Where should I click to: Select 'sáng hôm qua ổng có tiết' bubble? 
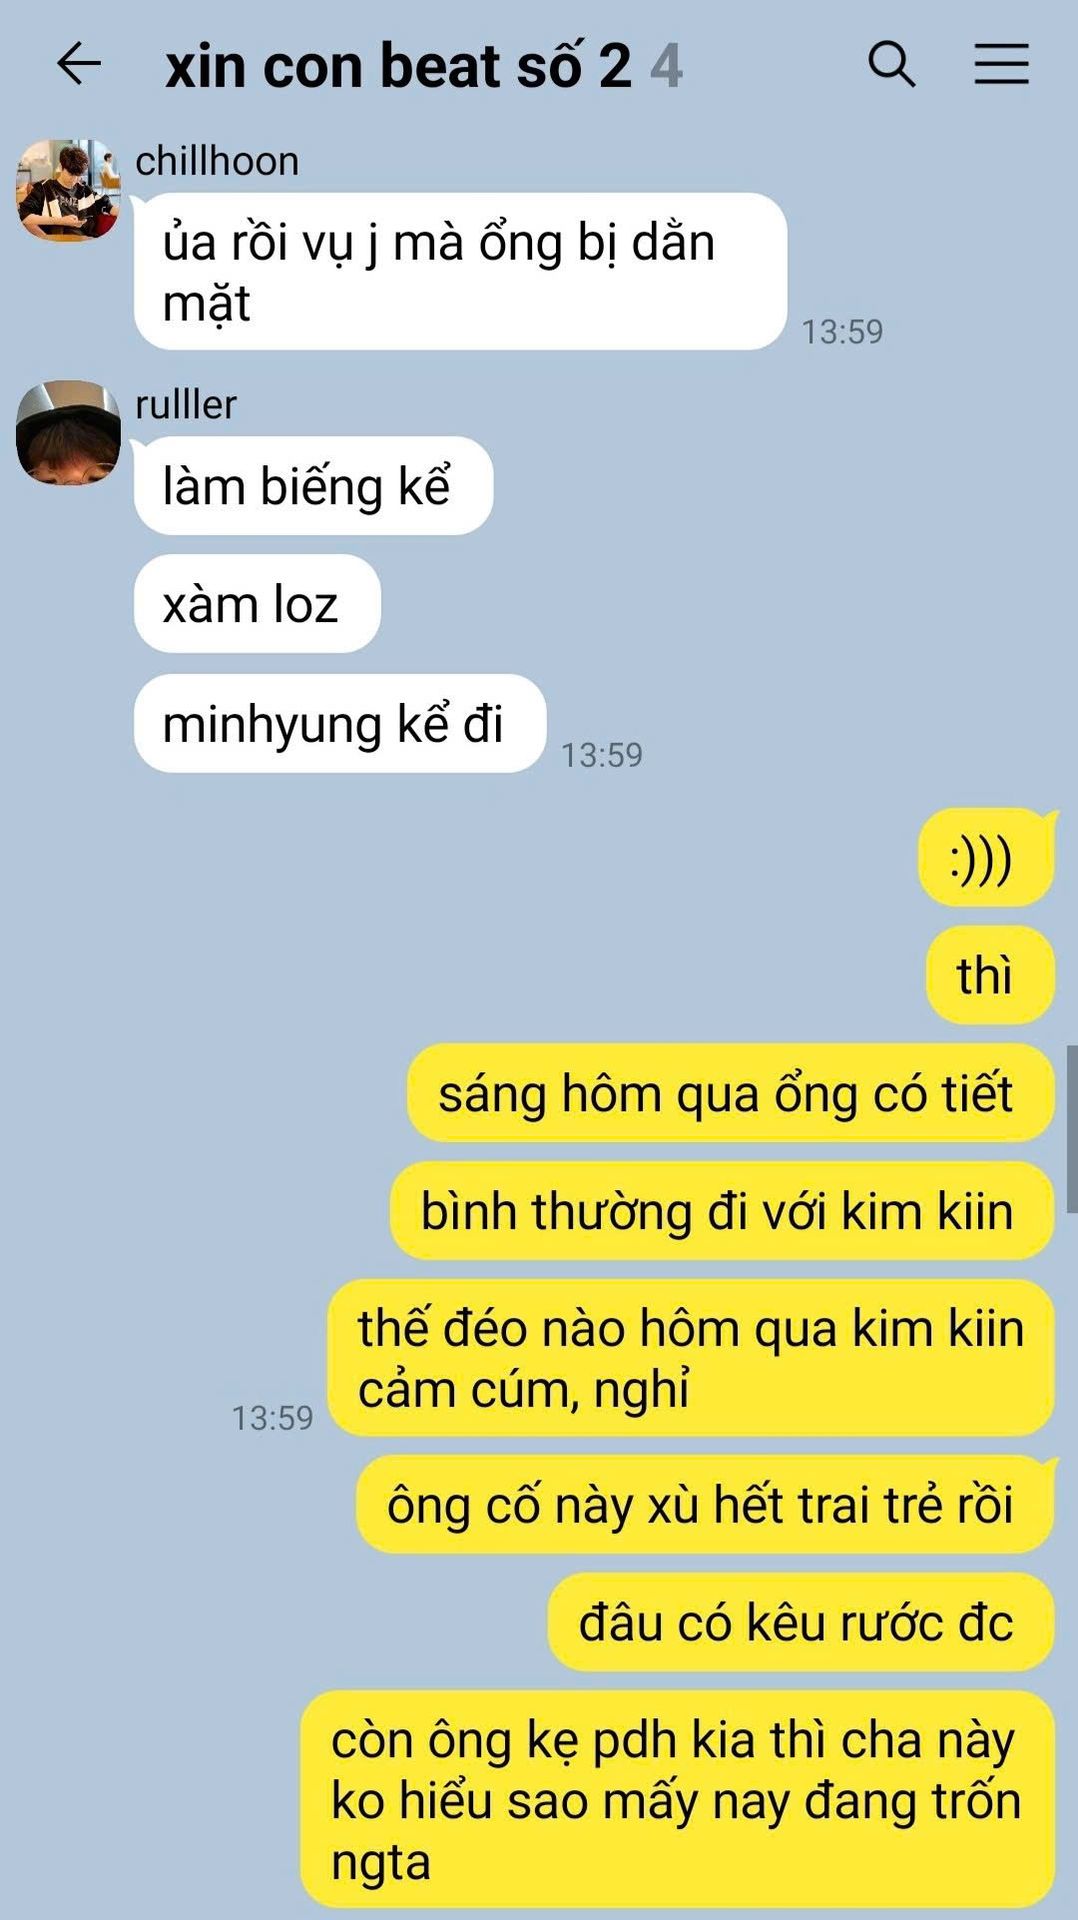(730, 1093)
